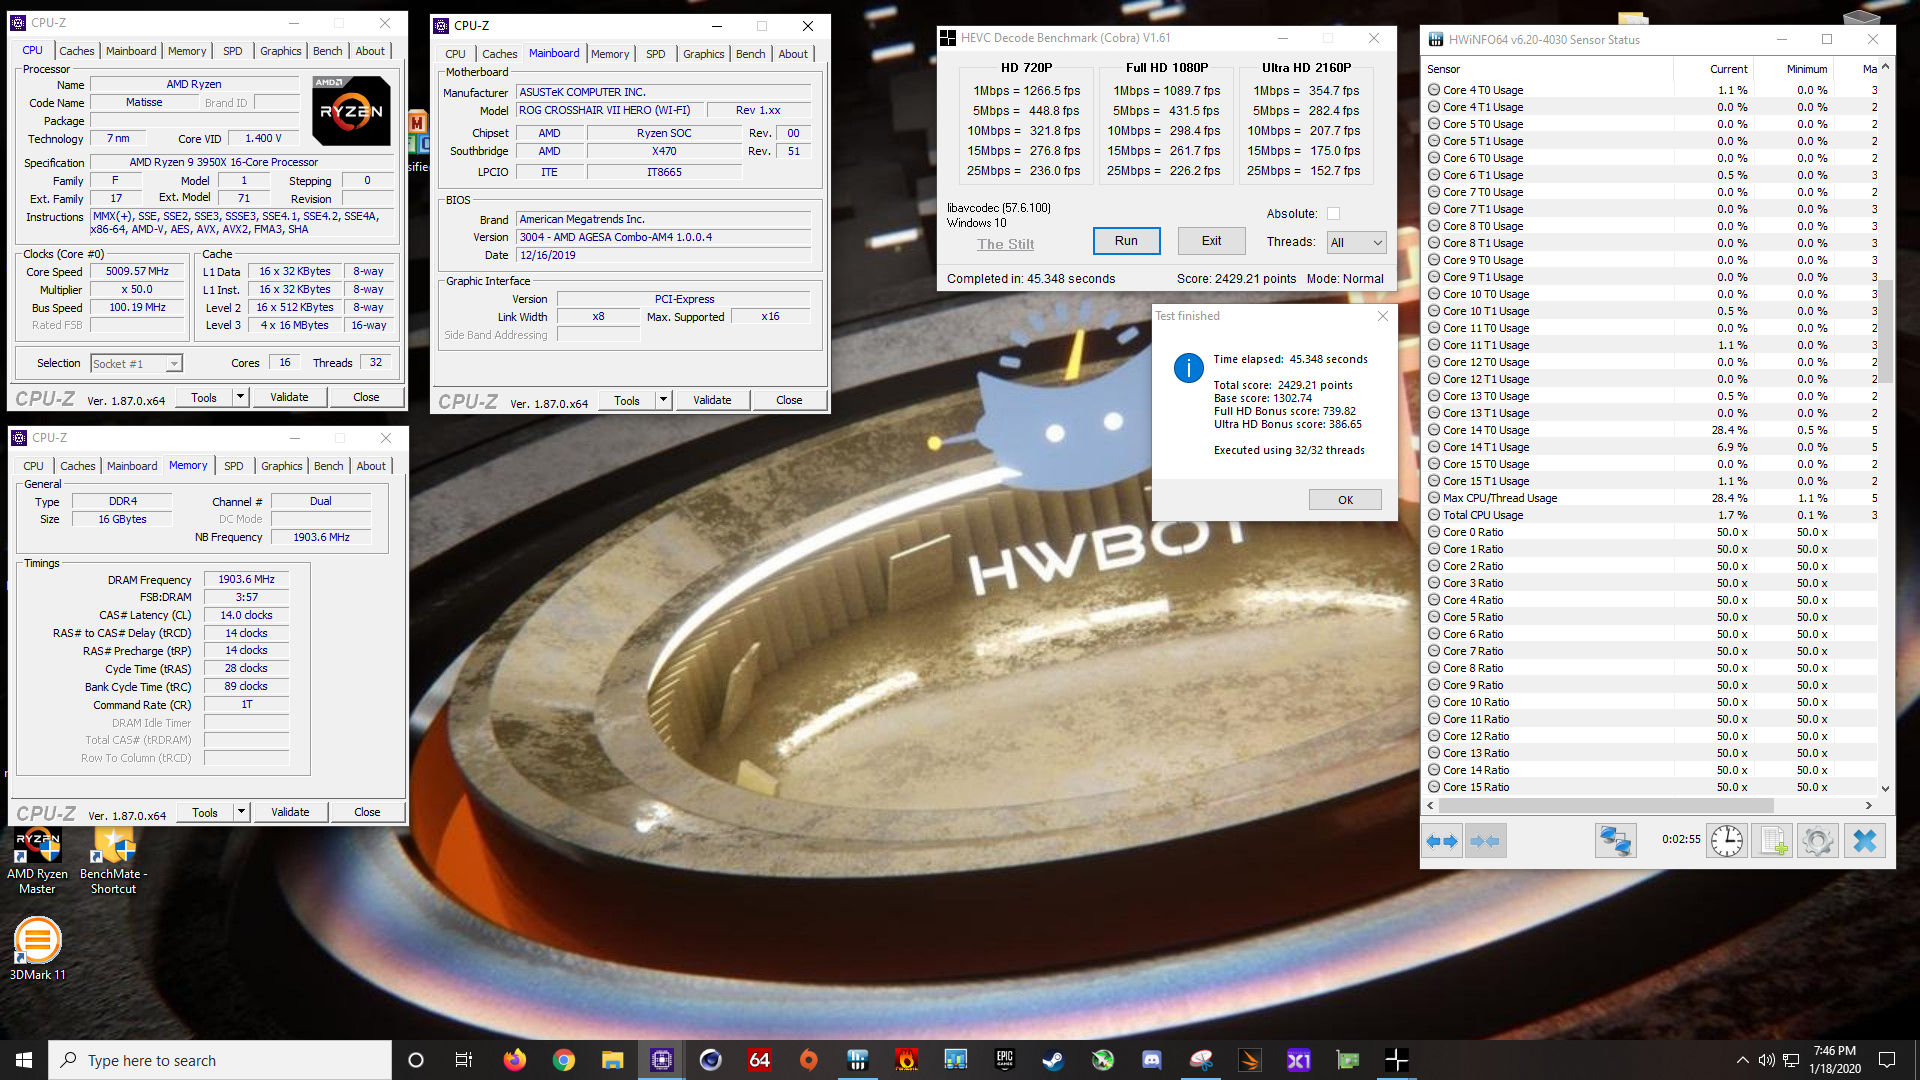Click Exit button in HEVC Decode Benchmark

[1211, 241]
